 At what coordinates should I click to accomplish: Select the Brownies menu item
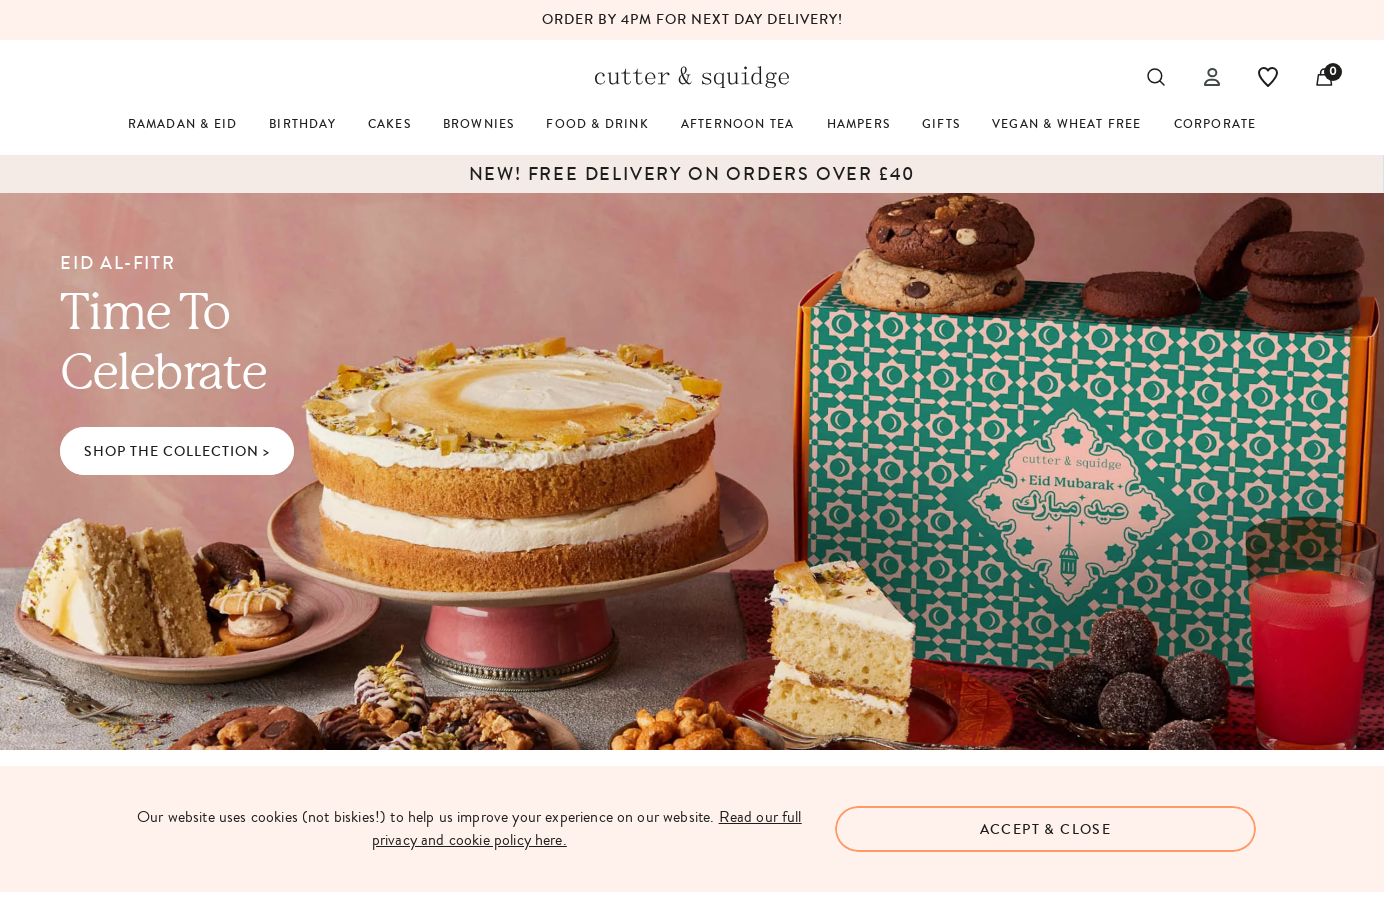pos(478,124)
